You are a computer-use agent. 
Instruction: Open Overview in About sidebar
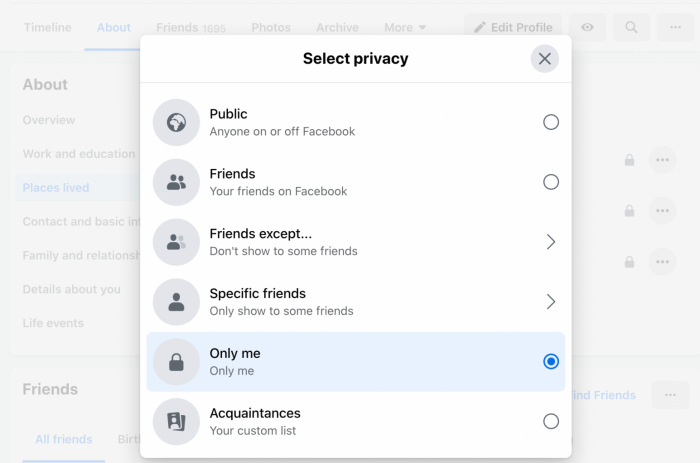click(x=49, y=120)
